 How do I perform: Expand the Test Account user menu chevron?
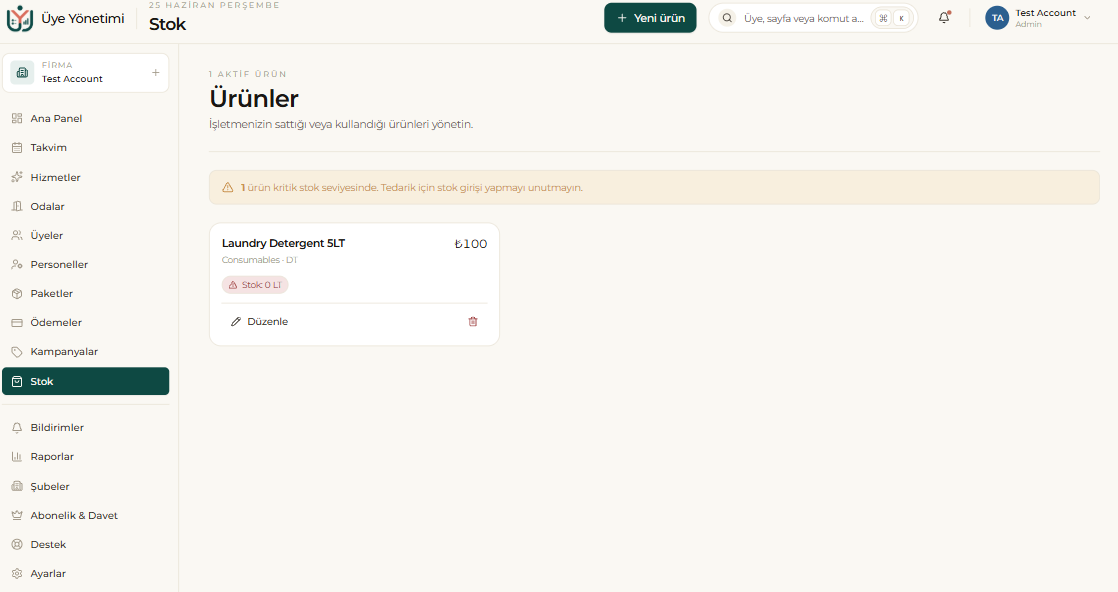pyautogui.click(x=1087, y=18)
